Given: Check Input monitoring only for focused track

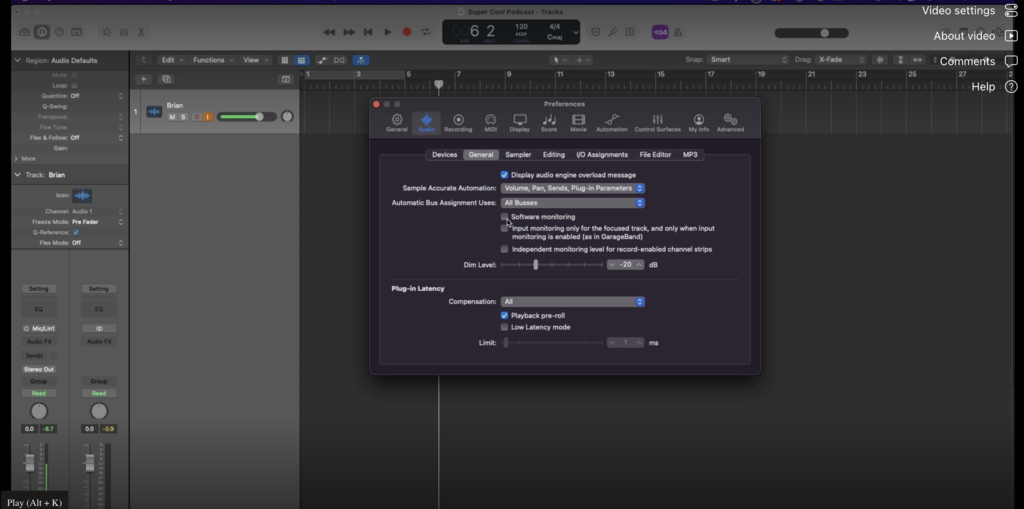Looking at the screenshot, I should tap(504, 228).
